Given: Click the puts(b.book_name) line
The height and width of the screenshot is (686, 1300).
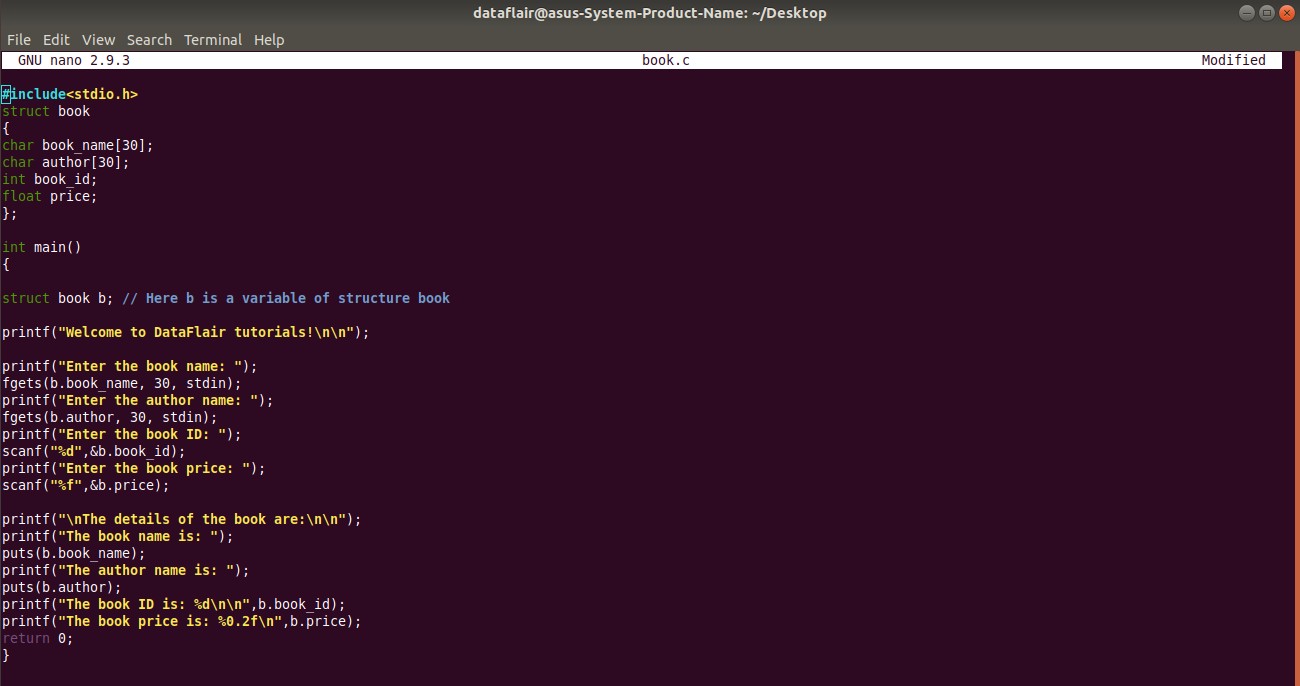Looking at the screenshot, I should coord(74,553).
